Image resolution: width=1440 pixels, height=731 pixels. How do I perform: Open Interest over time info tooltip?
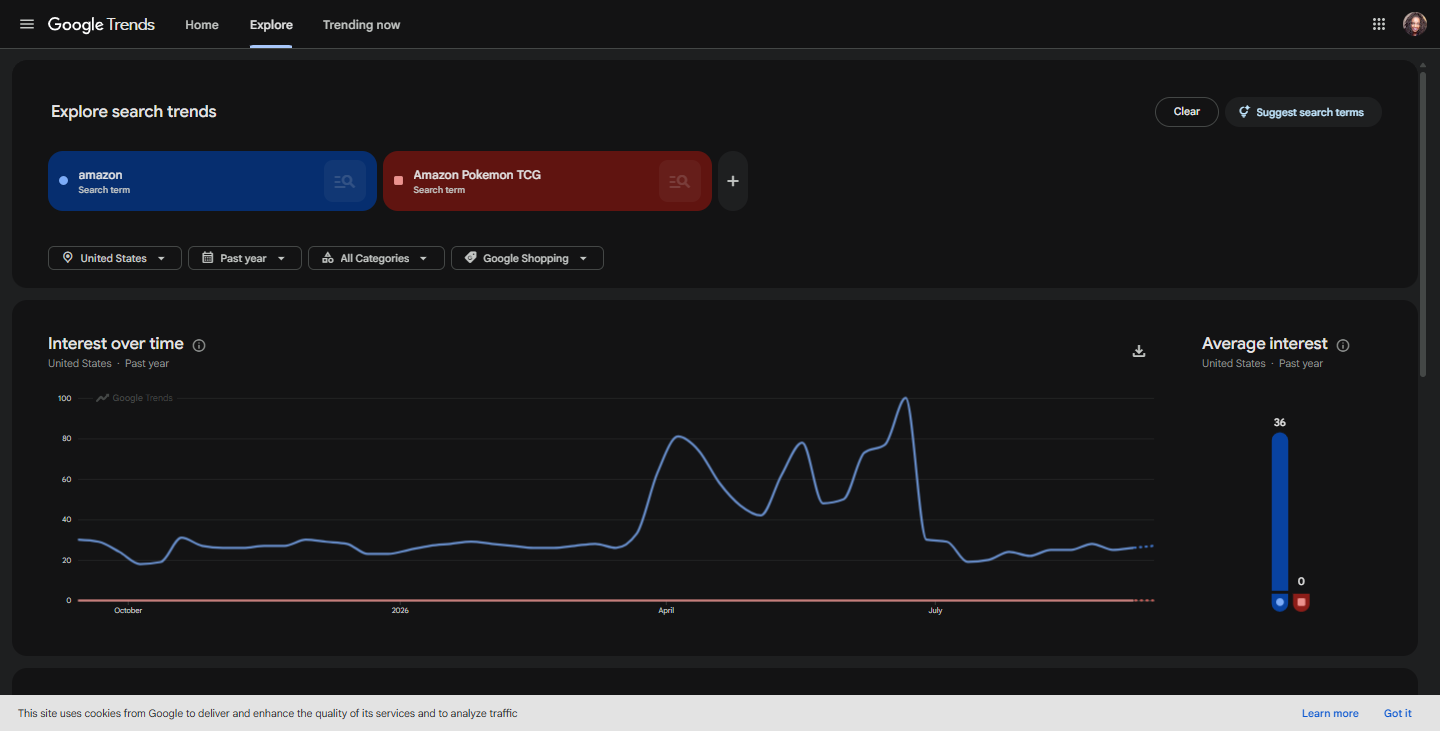coord(199,345)
